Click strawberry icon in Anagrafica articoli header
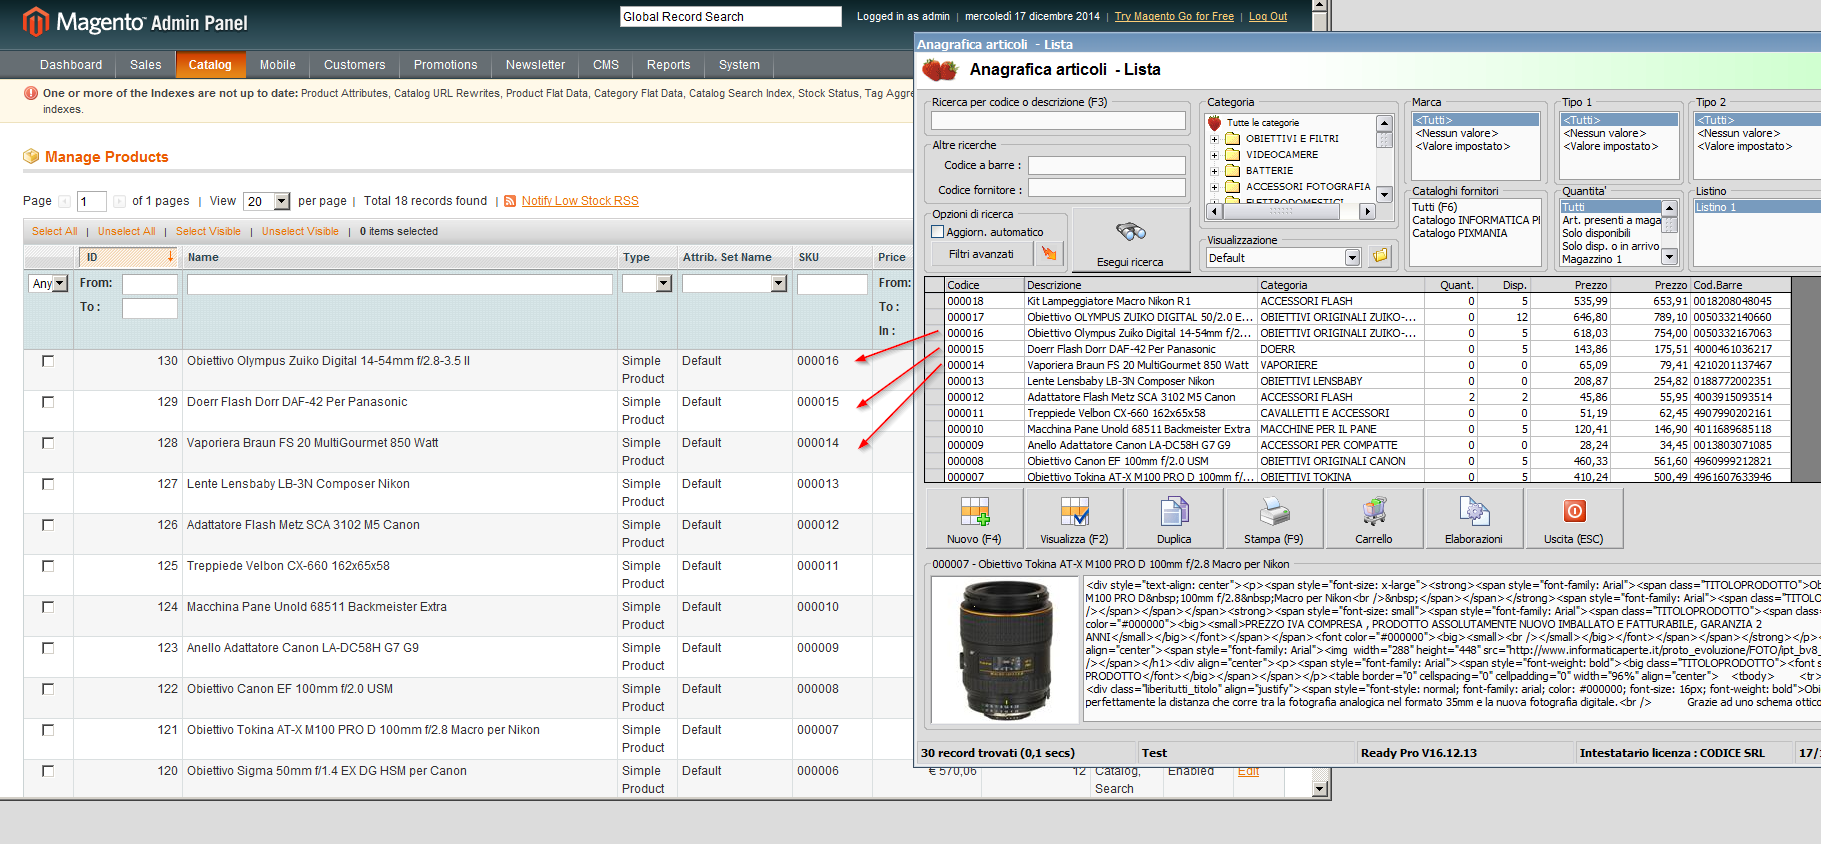This screenshot has width=1821, height=844. (939, 69)
